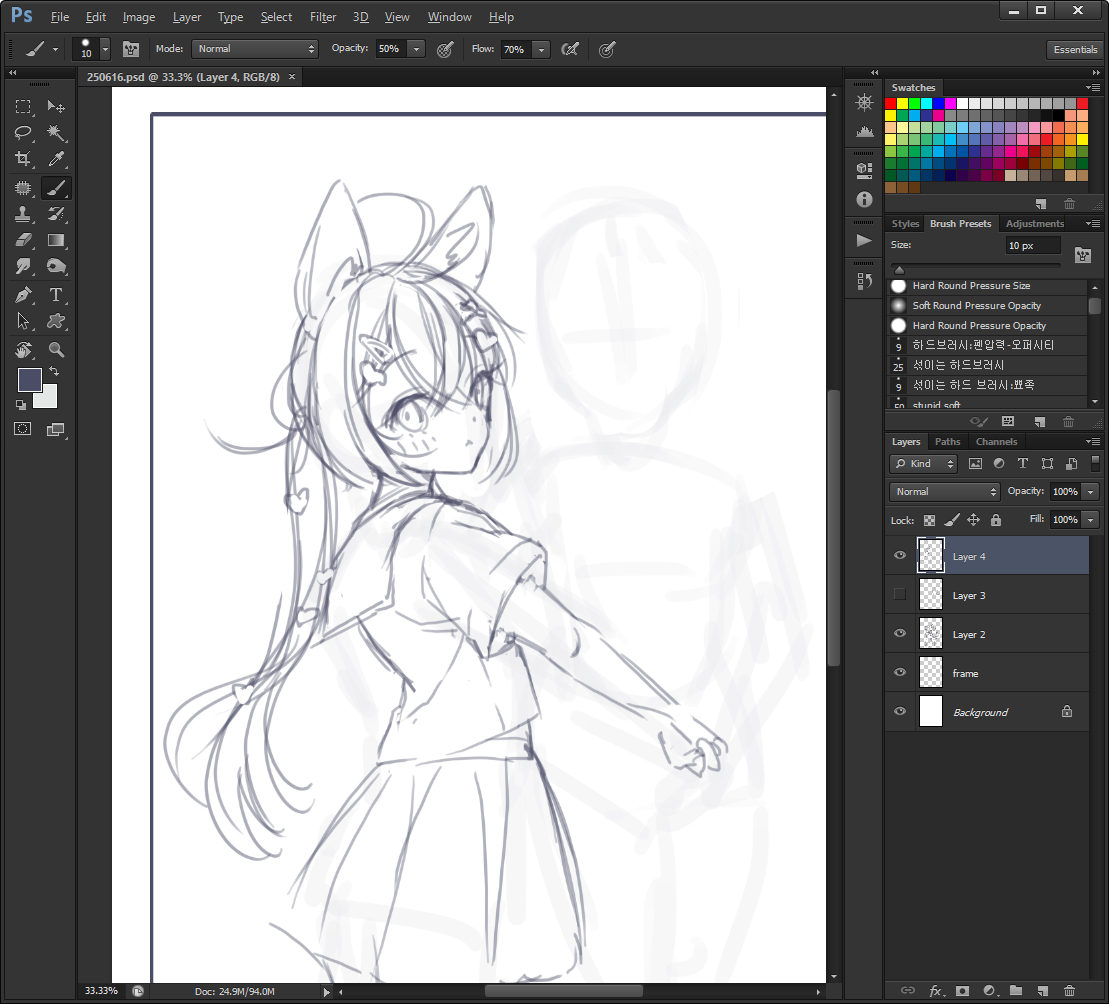Hide Layer 4 using its eye icon

[x=900, y=555]
